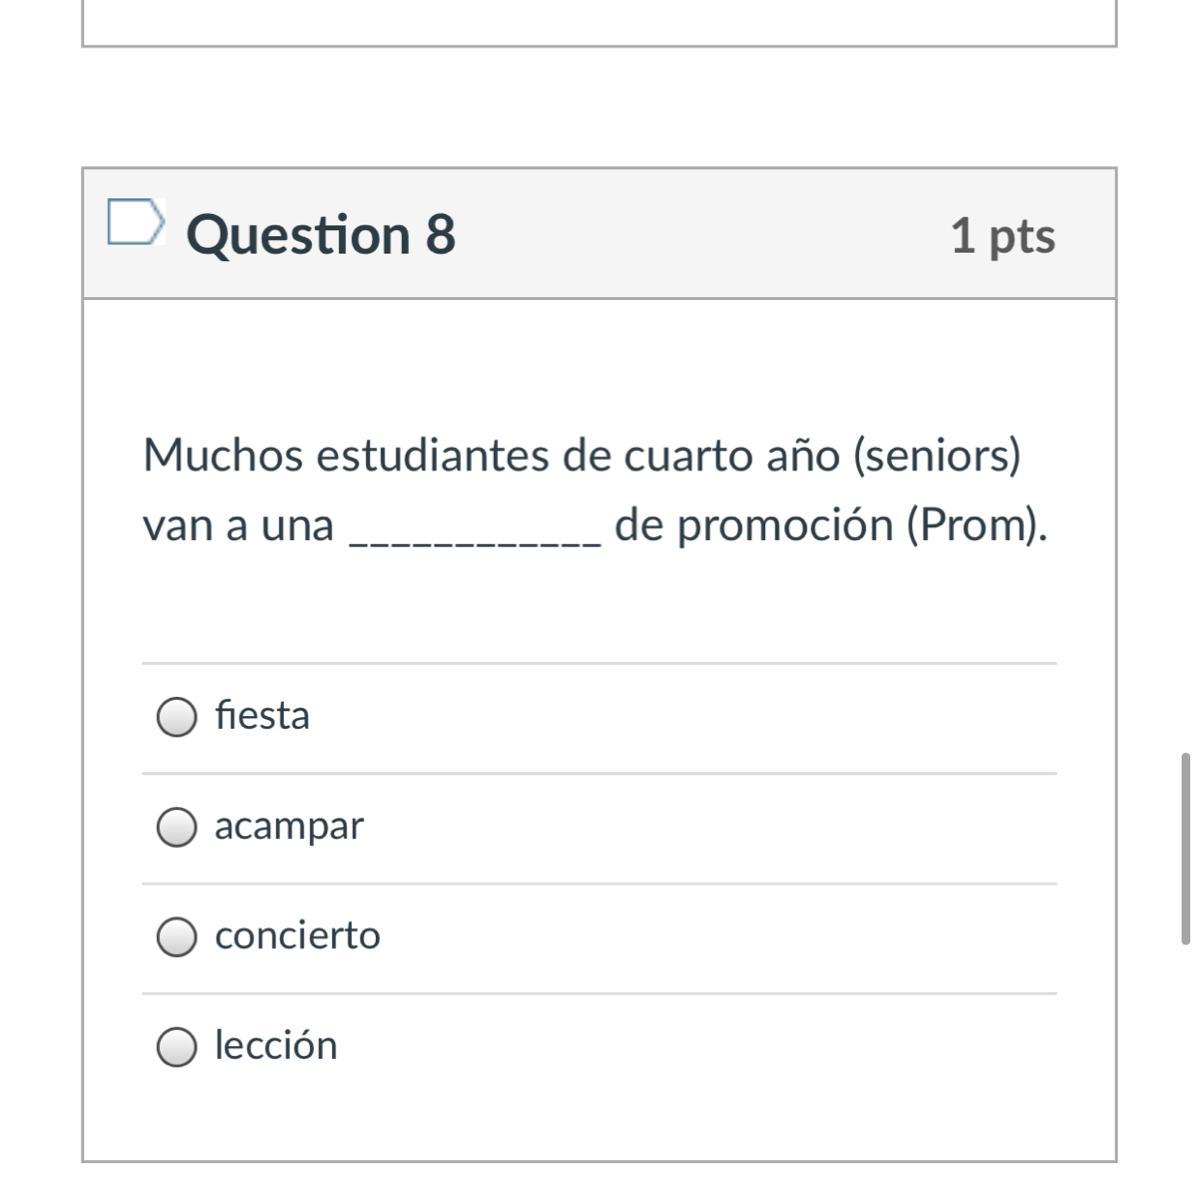Image resolution: width=1200 pixels, height=1200 pixels.
Task: Click the acampar answer text
Action: click(x=289, y=826)
